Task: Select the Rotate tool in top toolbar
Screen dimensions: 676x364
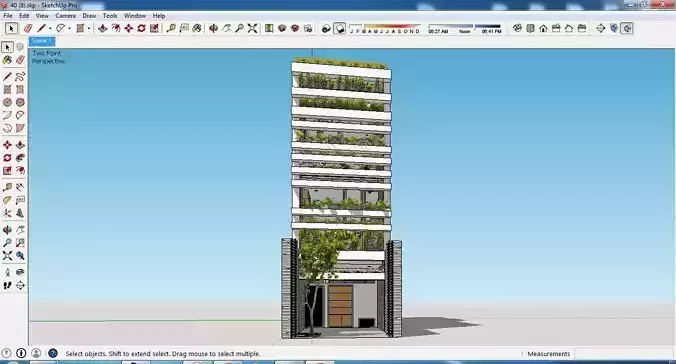Action: (x=141, y=28)
